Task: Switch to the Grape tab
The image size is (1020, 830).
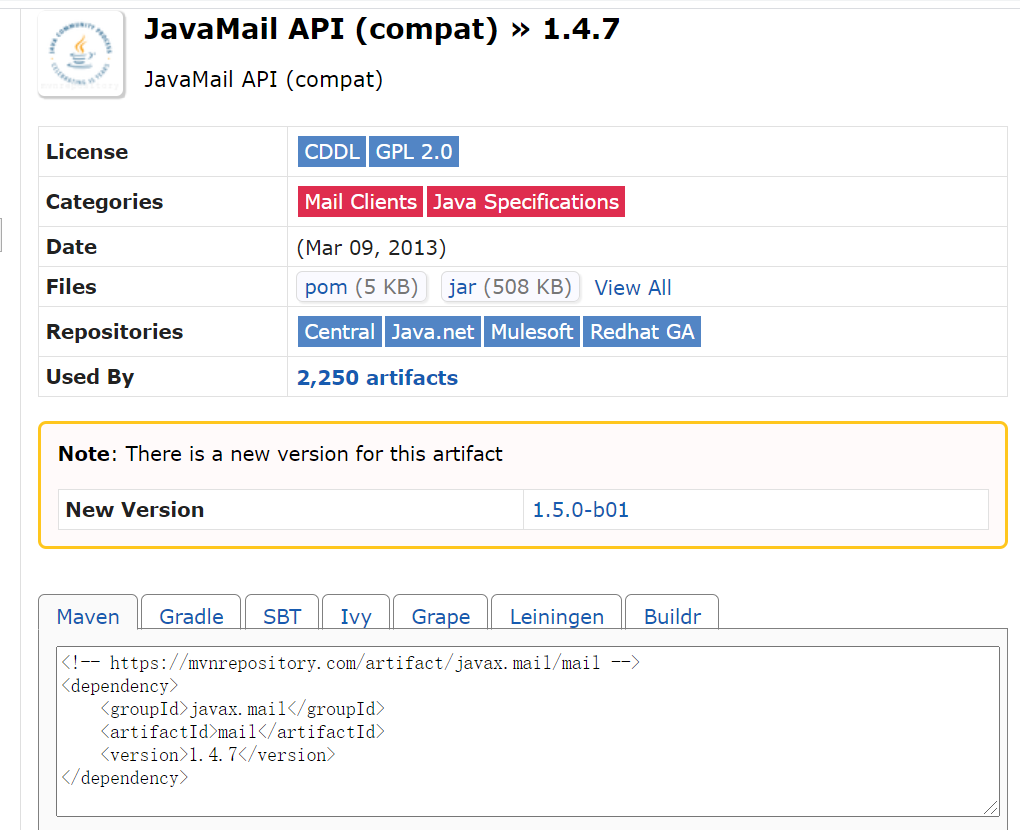Action: pyautogui.click(x=440, y=613)
